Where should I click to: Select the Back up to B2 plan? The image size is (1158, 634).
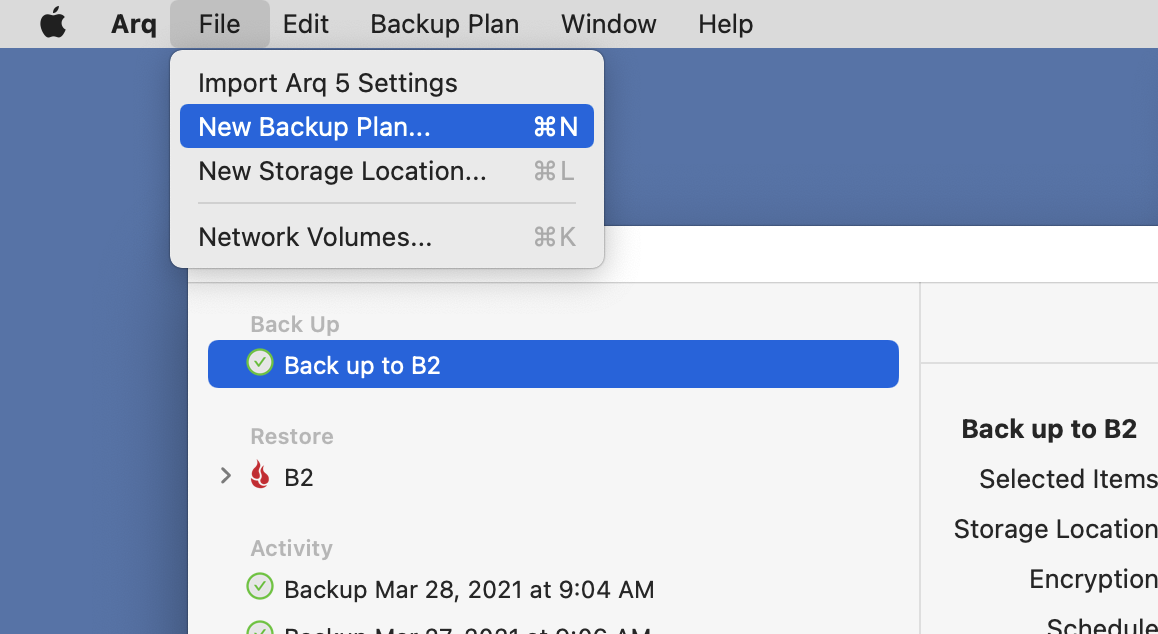pos(553,365)
